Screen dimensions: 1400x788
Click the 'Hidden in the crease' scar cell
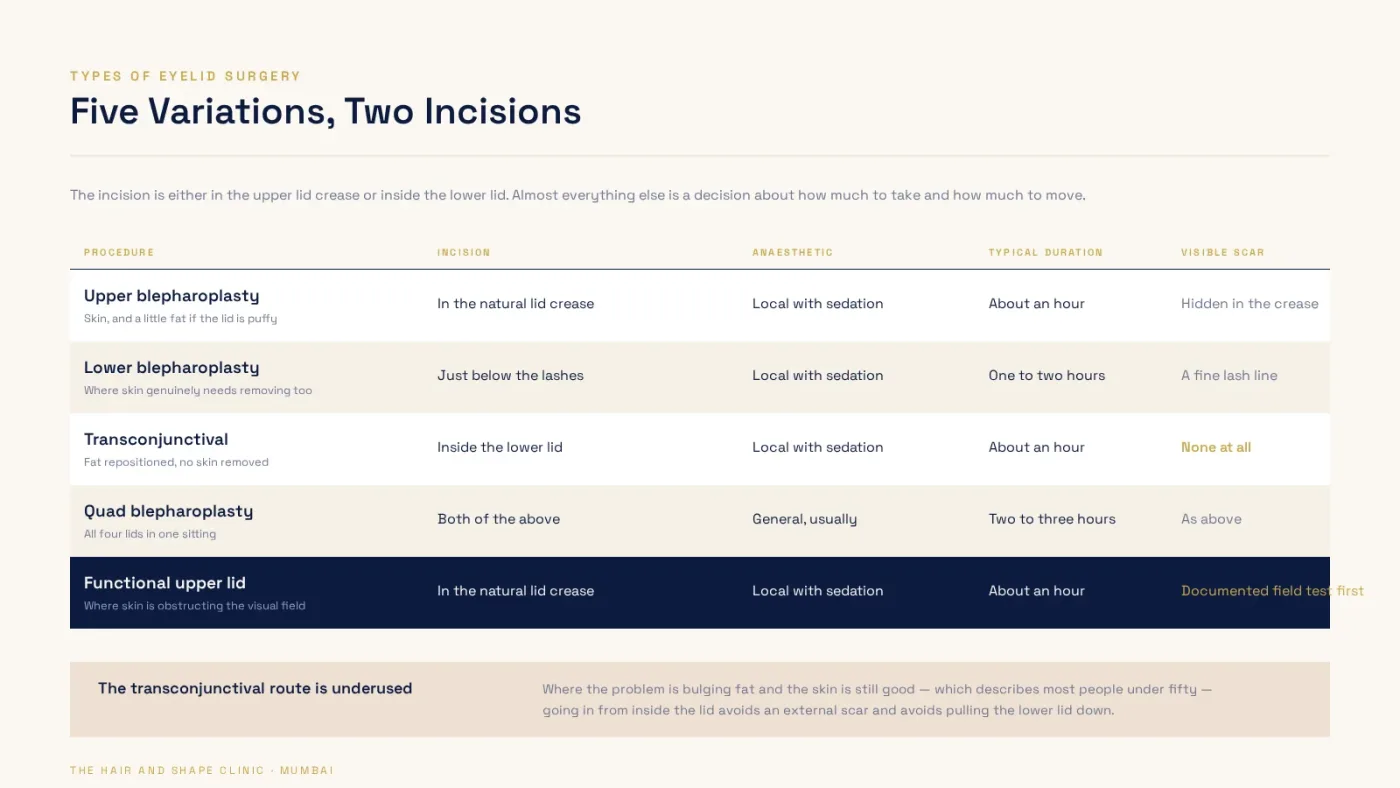(x=1249, y=303)
